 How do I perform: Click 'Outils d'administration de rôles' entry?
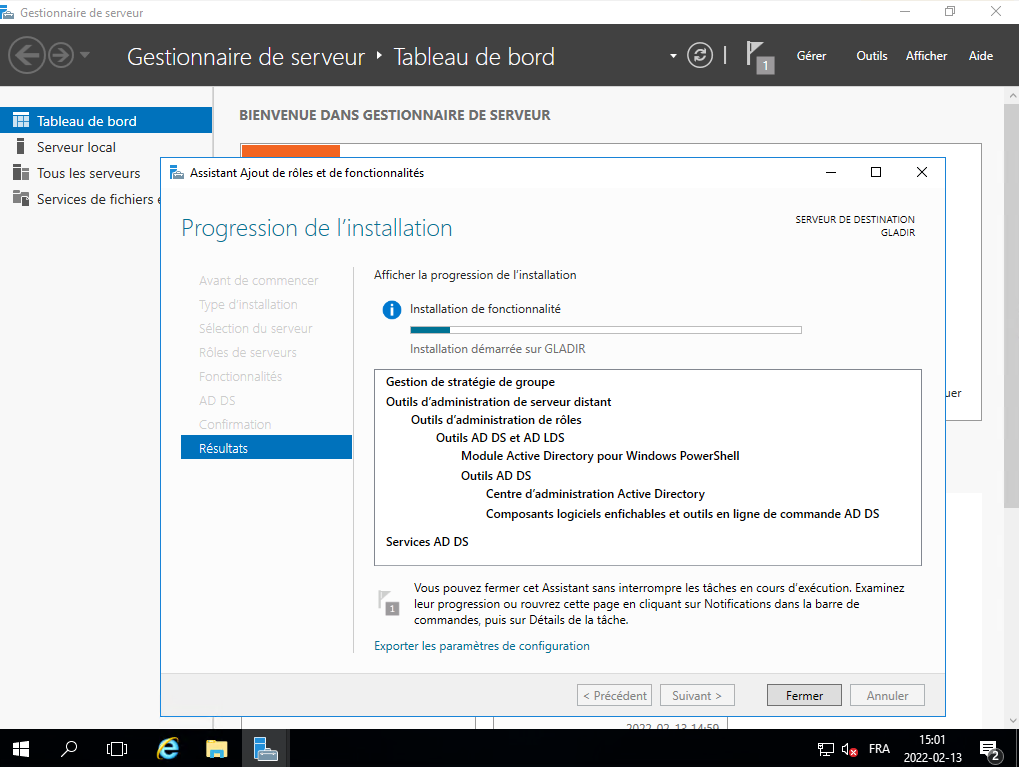[x=496, y=420]
